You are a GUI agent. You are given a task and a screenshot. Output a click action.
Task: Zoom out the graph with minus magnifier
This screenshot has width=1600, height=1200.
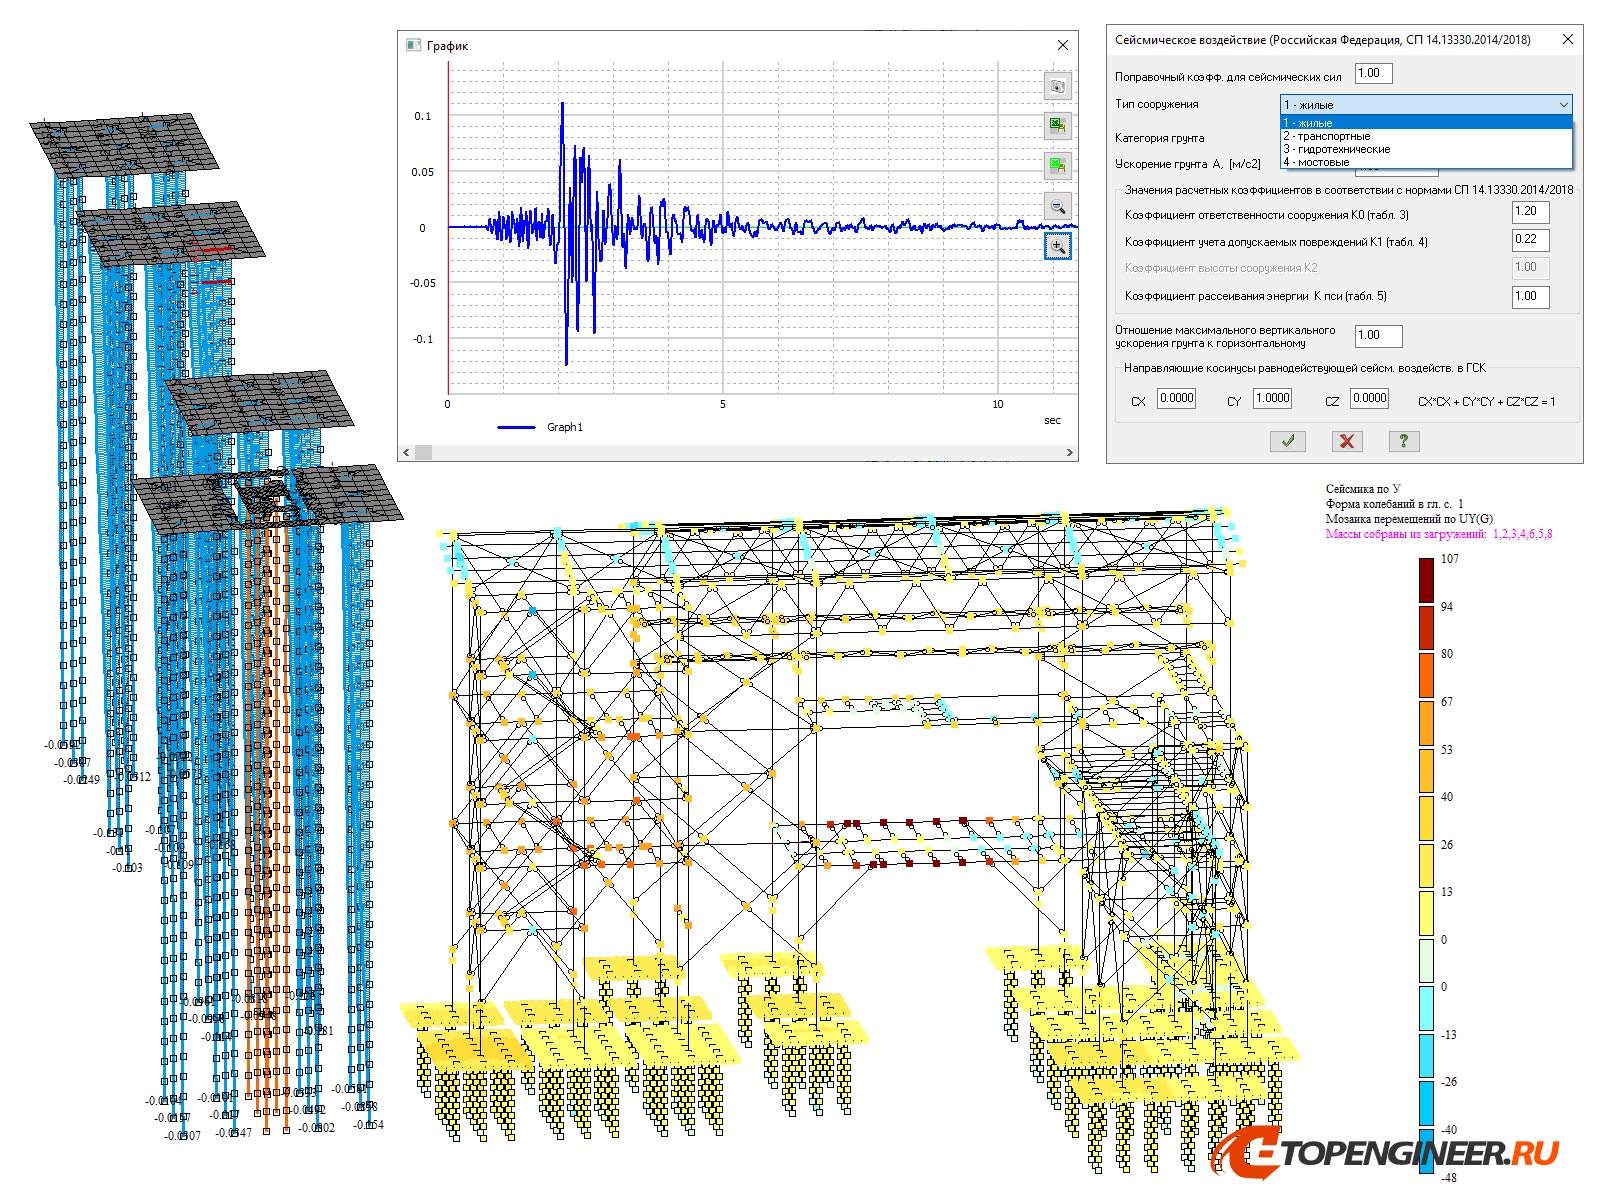pyautogui.click(x=1057, y=206)
